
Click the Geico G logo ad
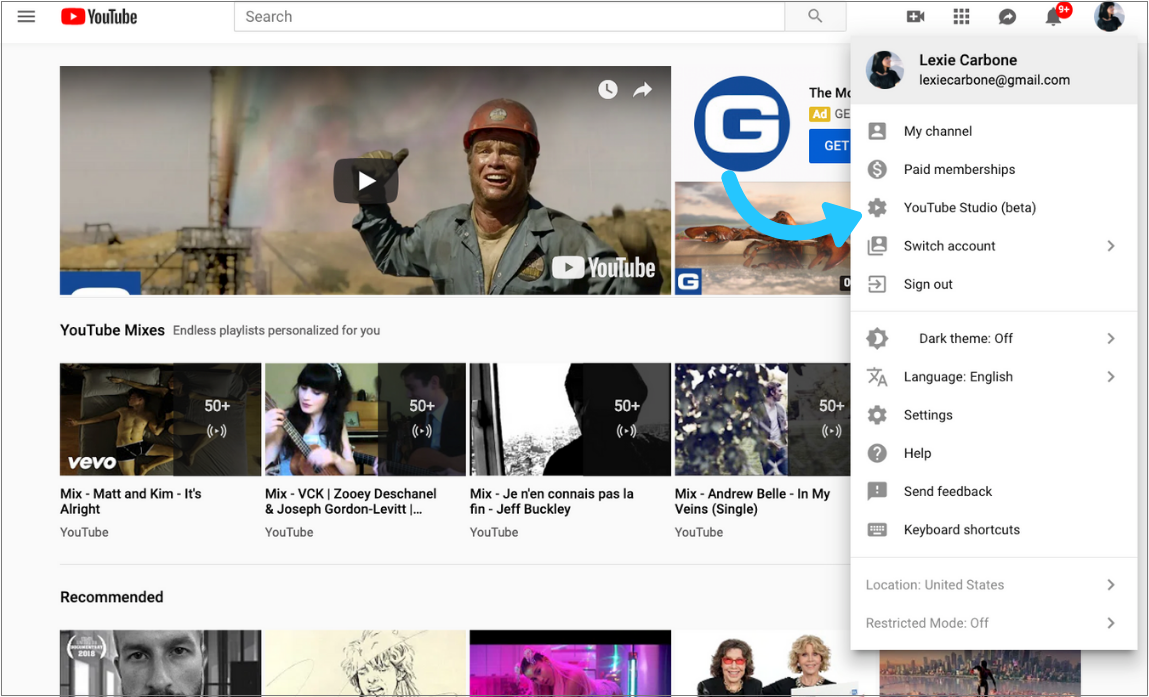742,123
